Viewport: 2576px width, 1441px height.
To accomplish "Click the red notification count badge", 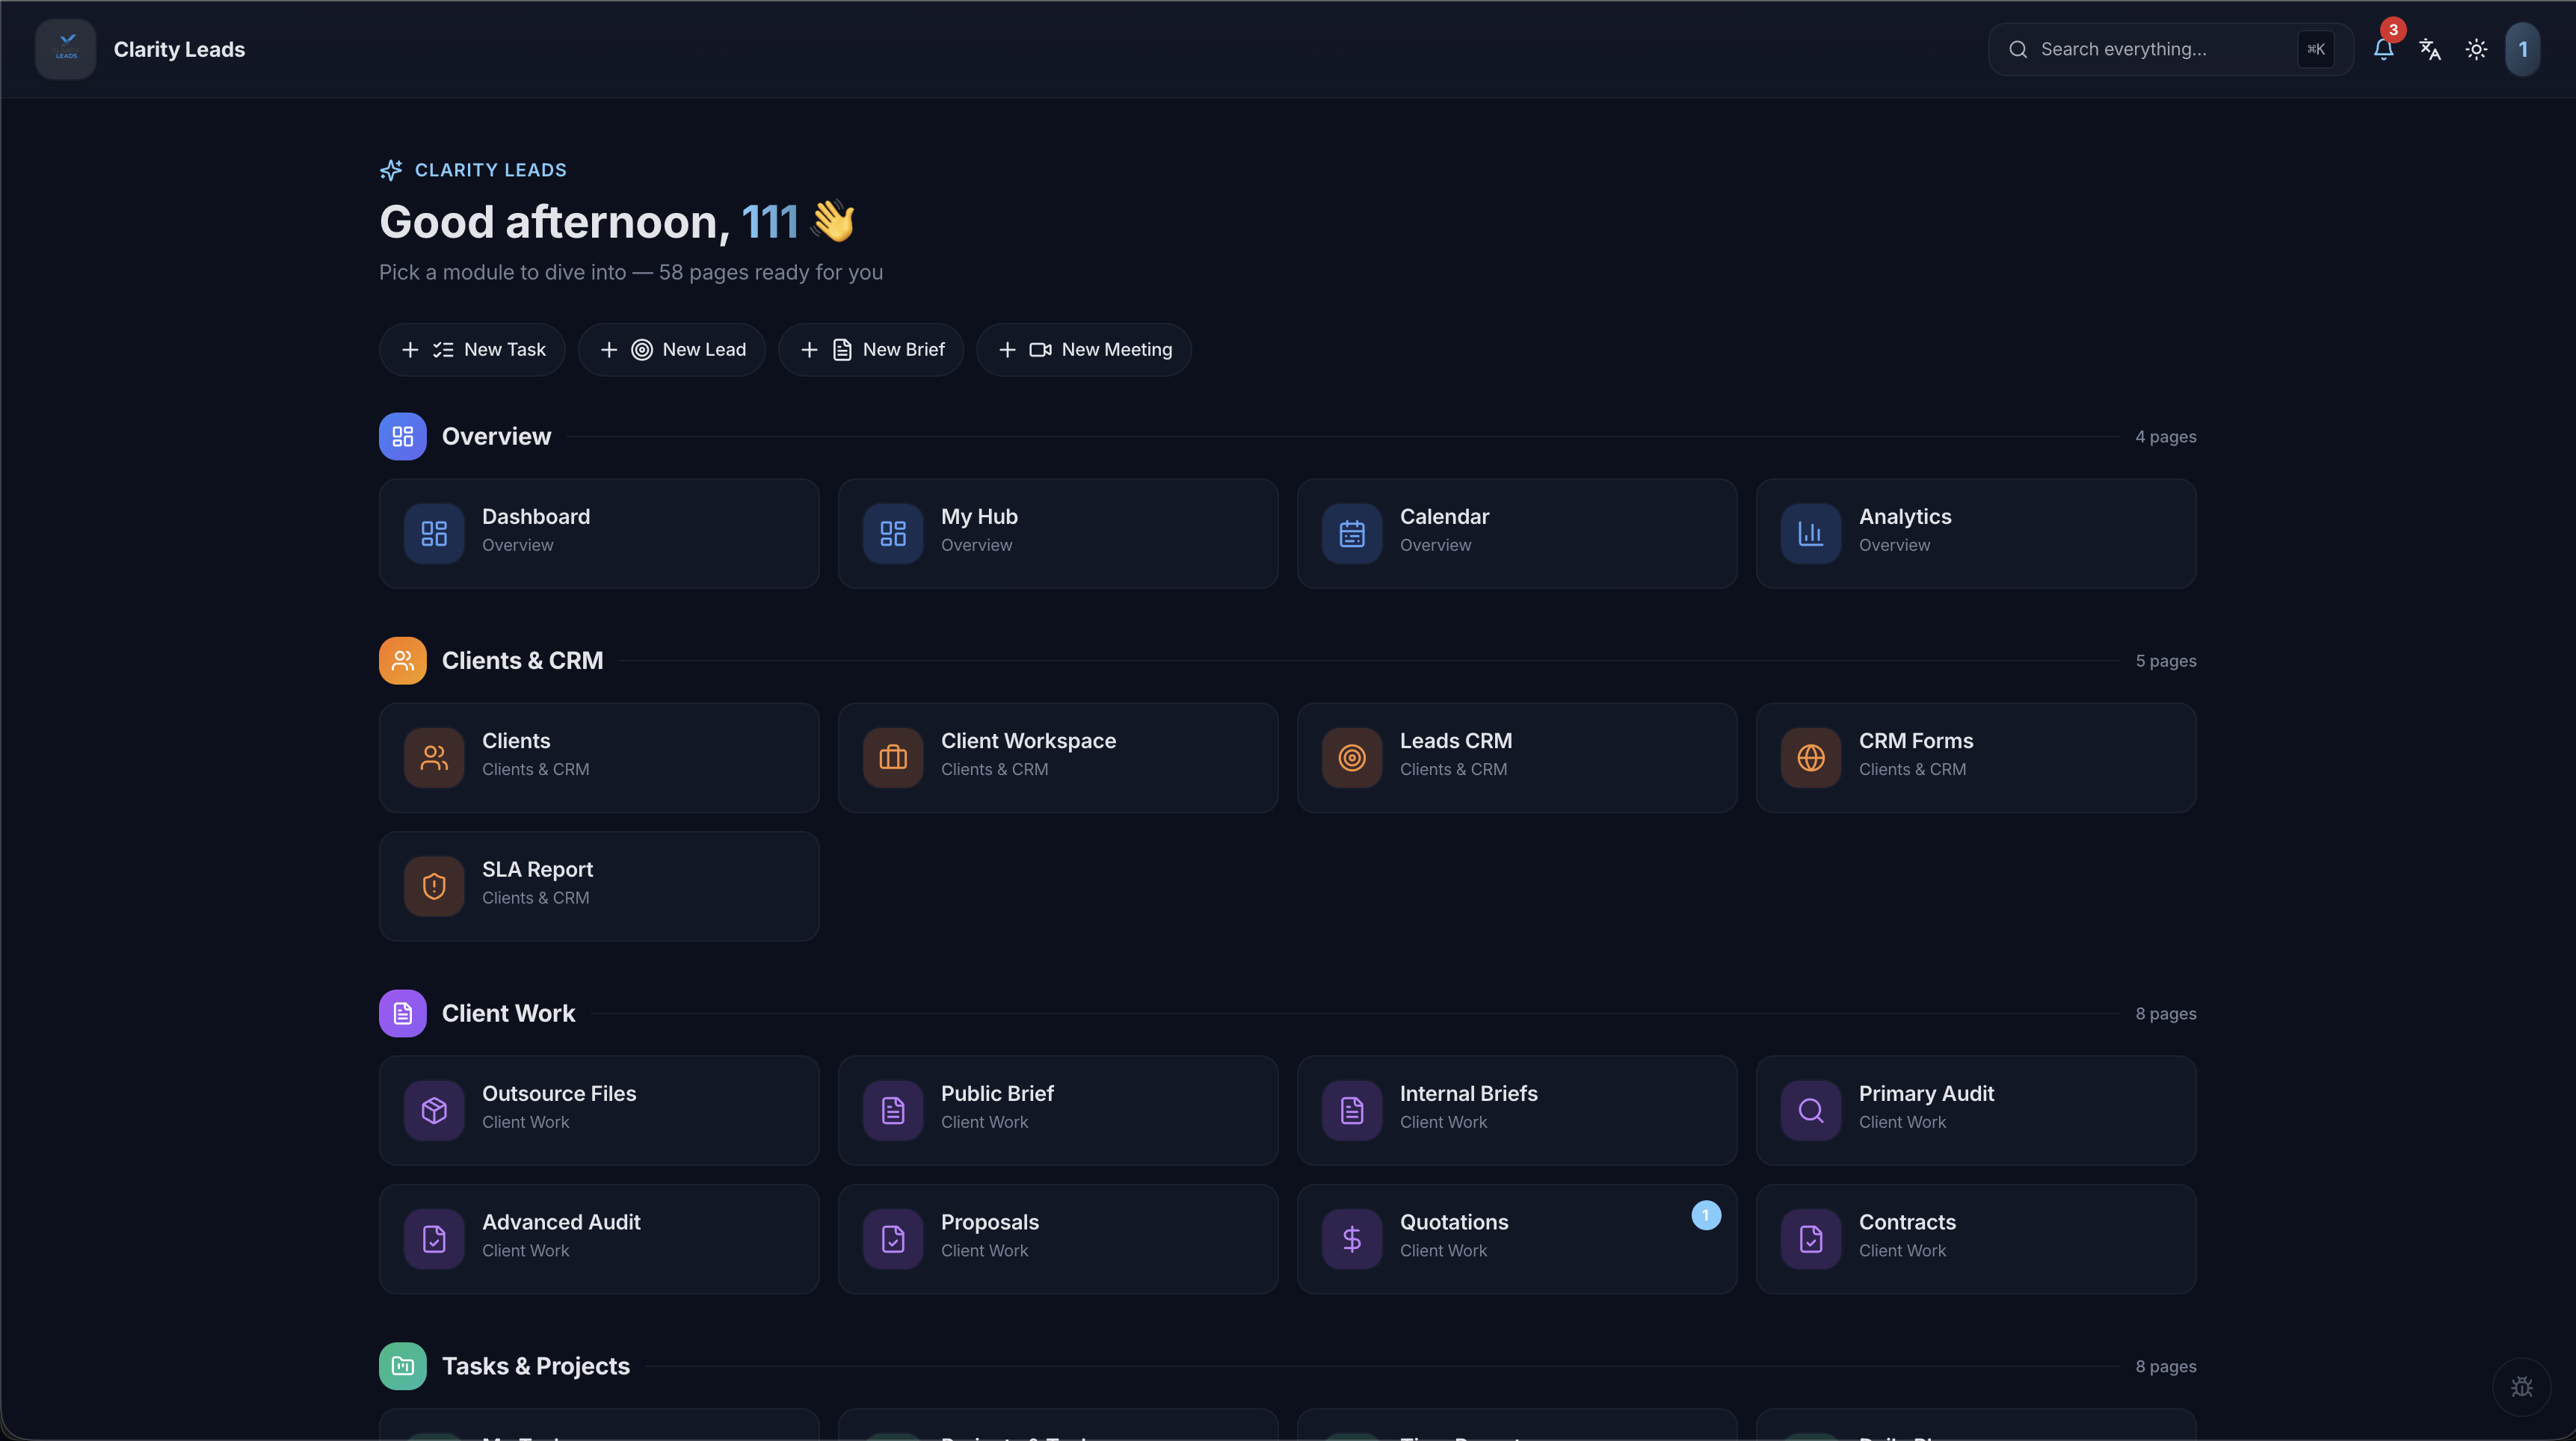I will pos(2393,30).
